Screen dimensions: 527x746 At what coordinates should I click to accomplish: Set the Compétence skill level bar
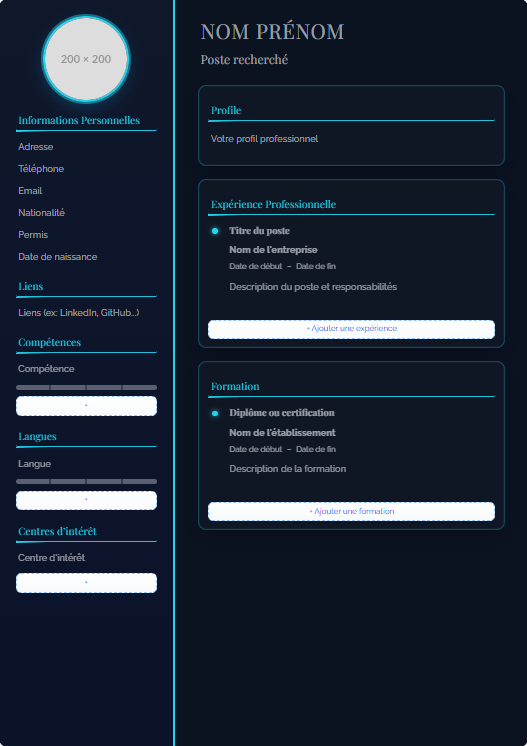86,387
